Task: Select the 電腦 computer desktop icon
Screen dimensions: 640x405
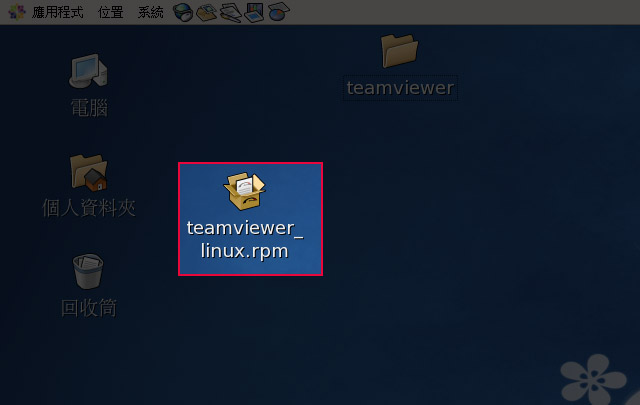Action: click(x=88, y=71)
